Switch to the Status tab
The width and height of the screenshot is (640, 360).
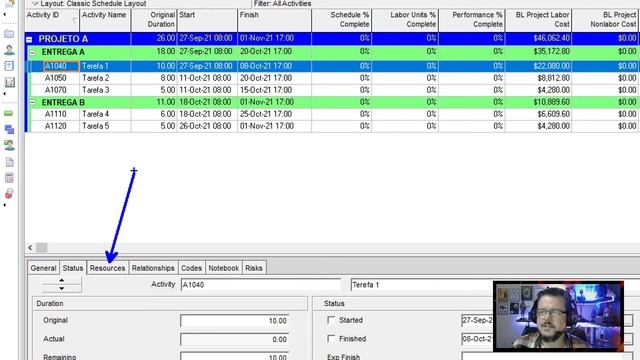tap(73, 268)
